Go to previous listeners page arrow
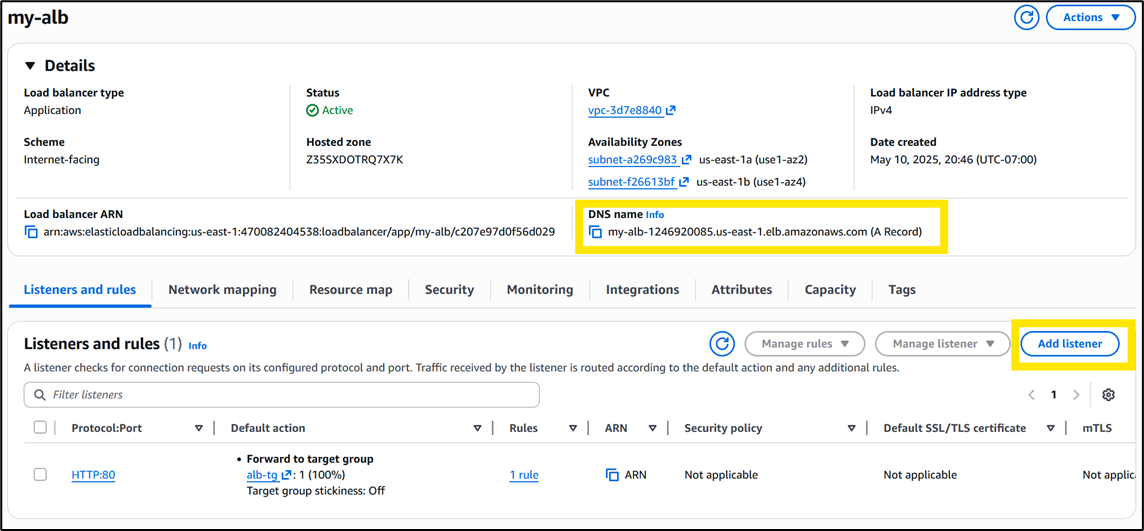 click(1032, 395)
